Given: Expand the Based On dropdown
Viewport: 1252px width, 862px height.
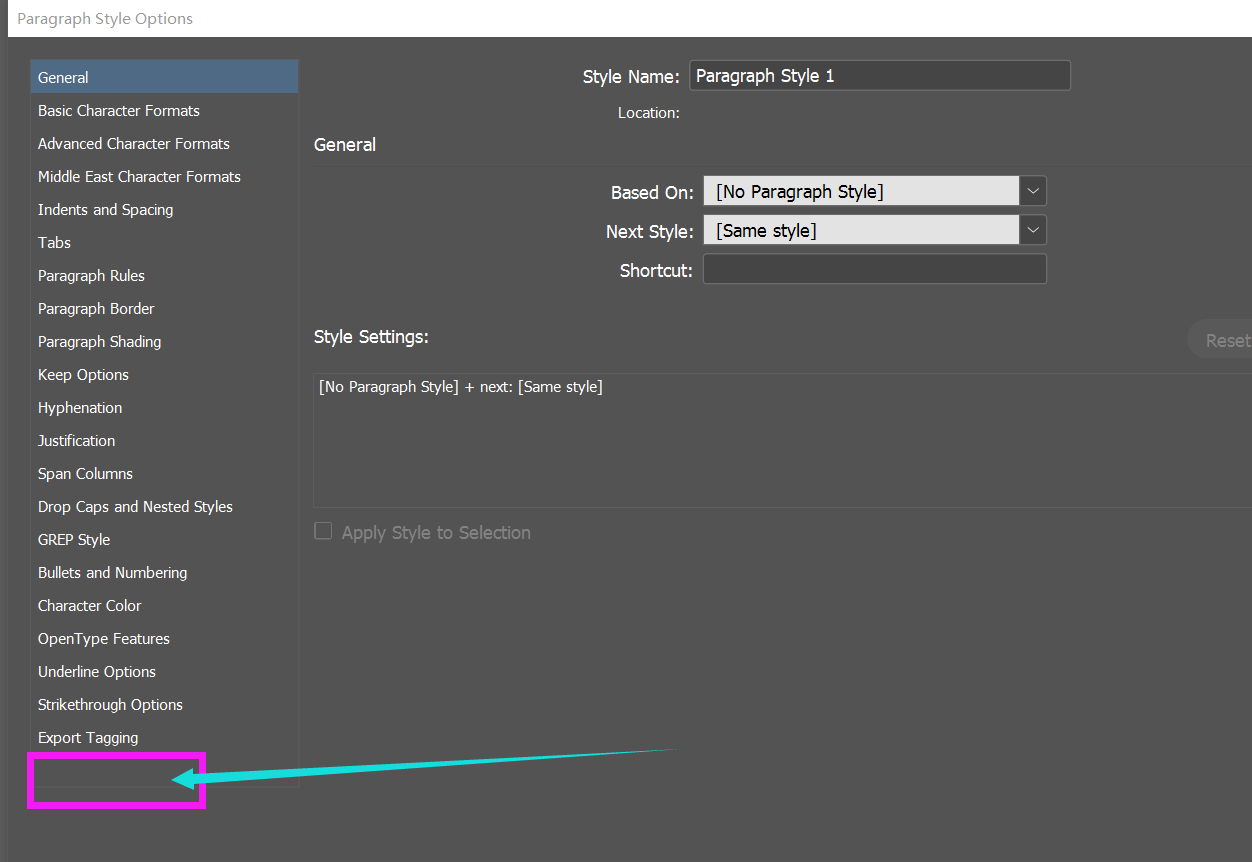Looking at the screenshot, I should [1032, 190].
